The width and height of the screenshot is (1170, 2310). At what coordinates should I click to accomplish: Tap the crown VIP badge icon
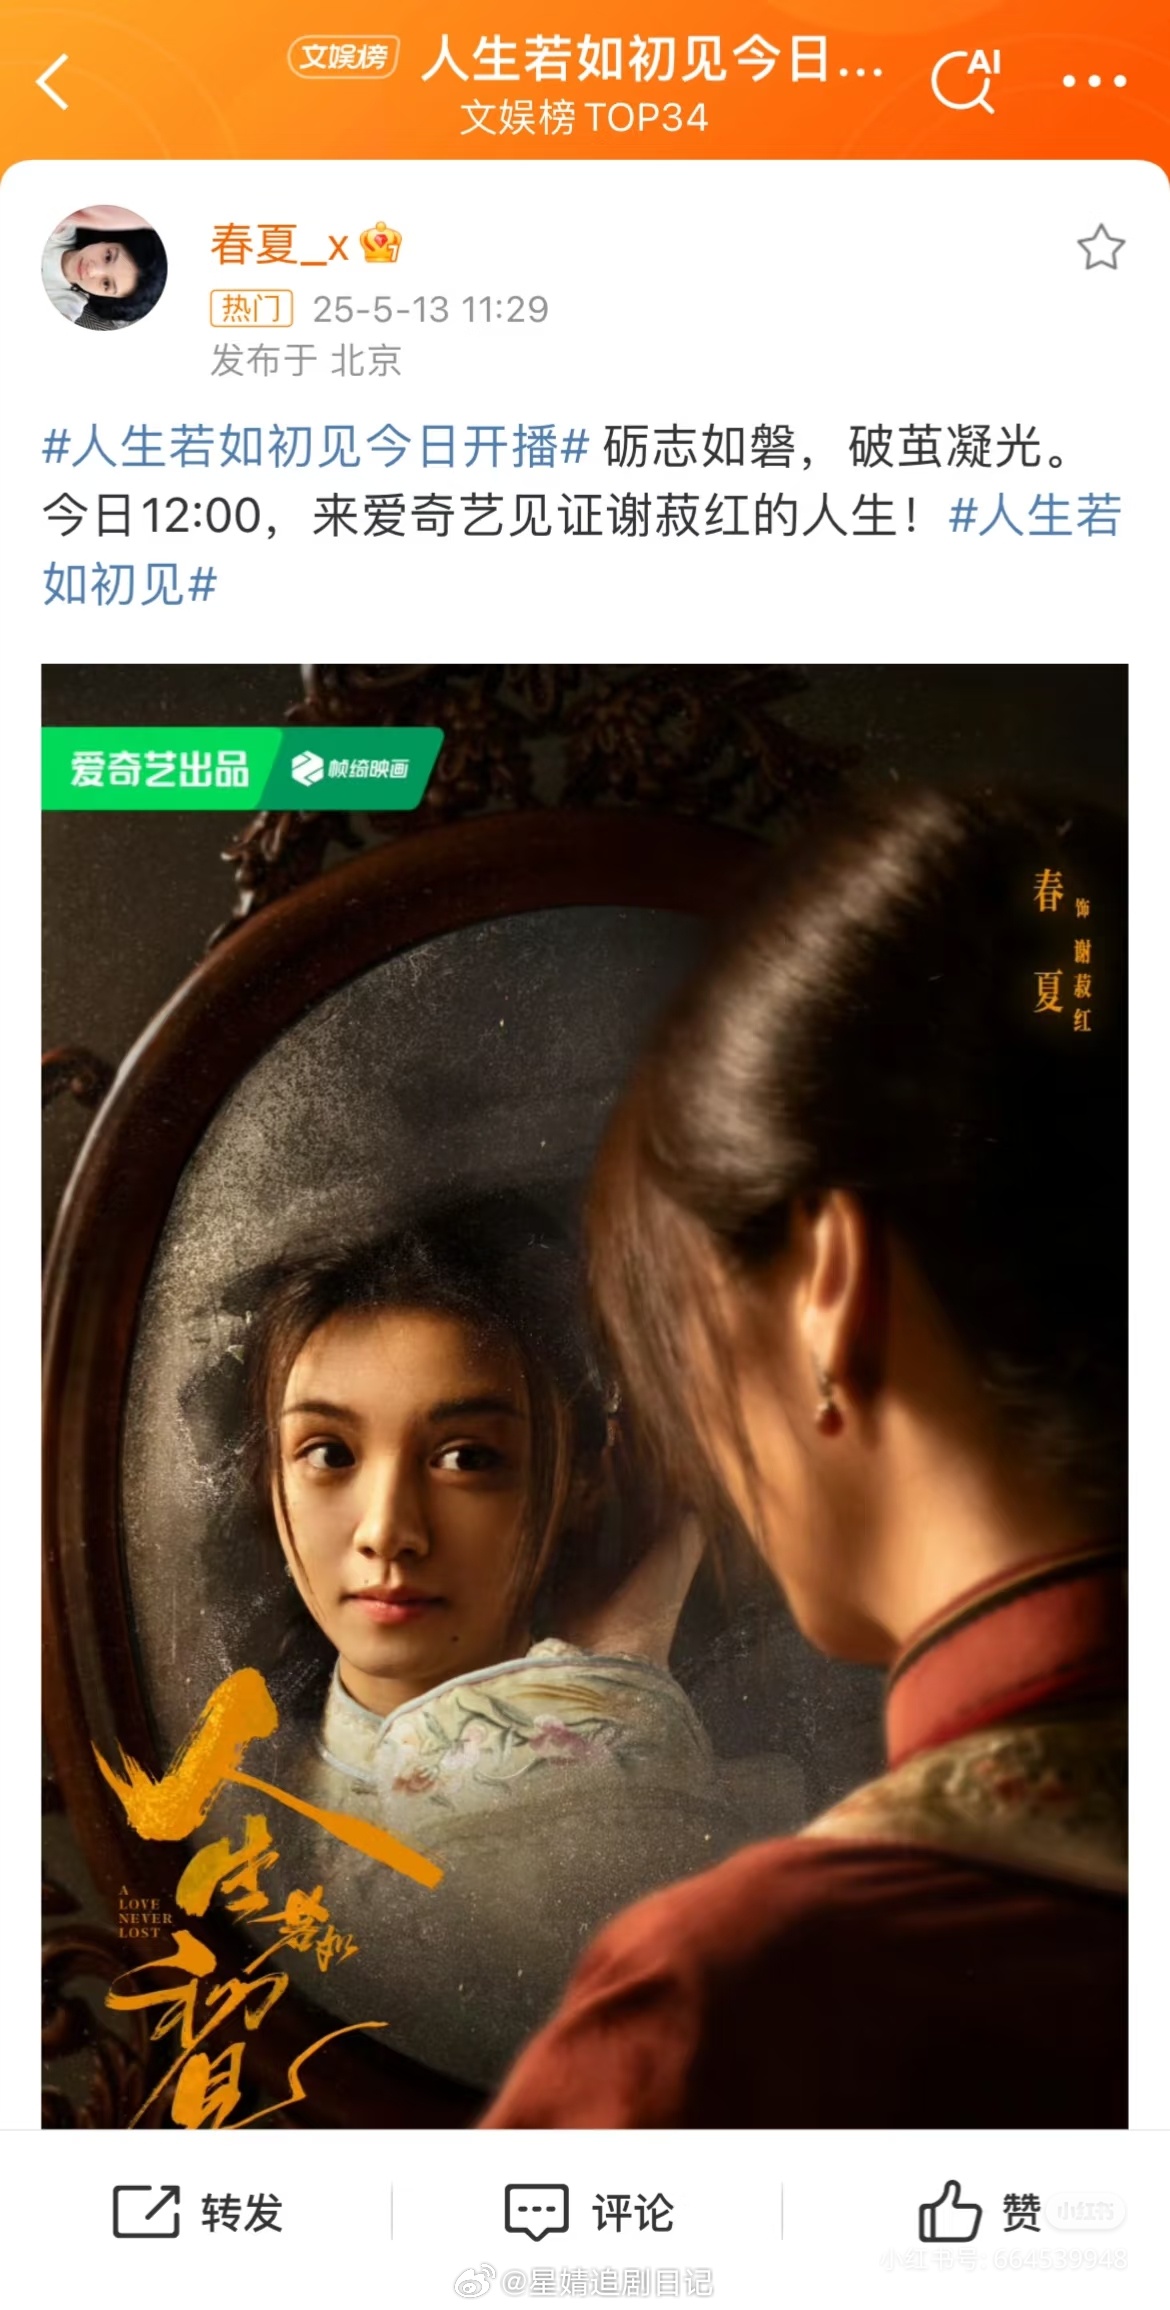tap(381, 243)
